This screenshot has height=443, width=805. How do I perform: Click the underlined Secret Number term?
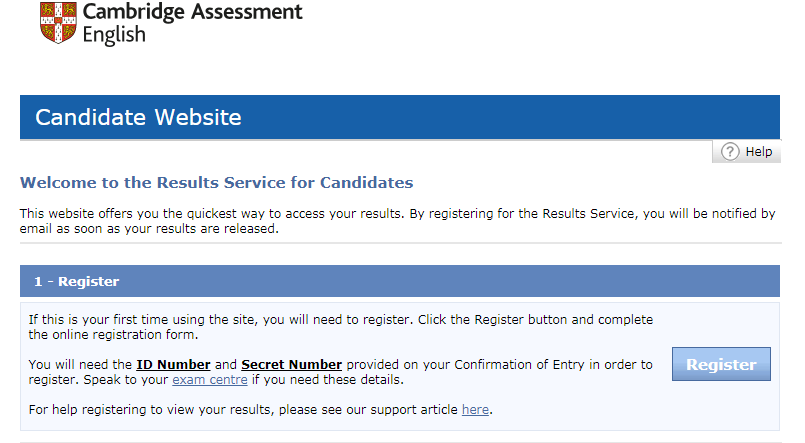coord(292,364)
